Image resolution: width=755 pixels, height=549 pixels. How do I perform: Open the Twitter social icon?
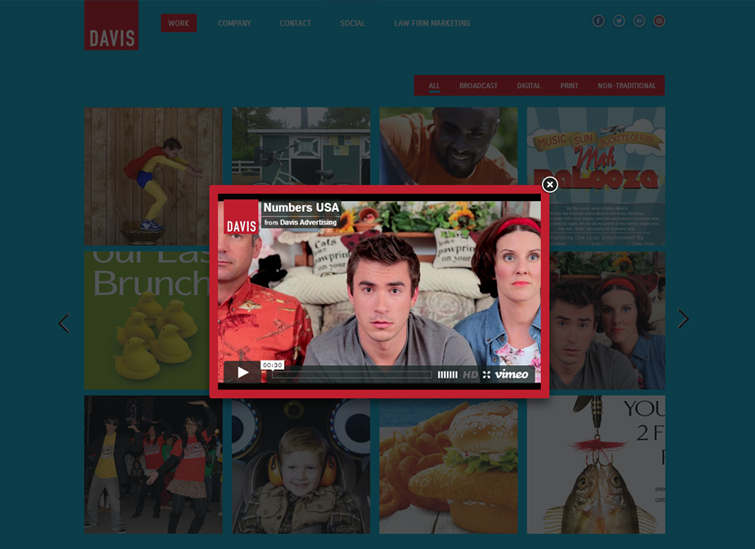[x=619, y=21]
